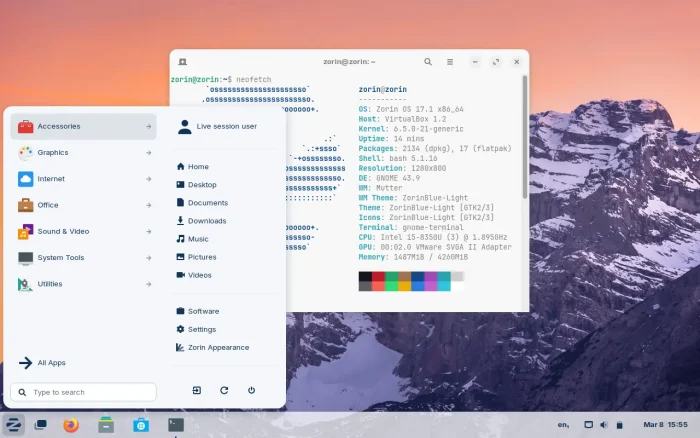Click the Restart icon in the menu
The width and height of the screenshot is (700, 438).
[x=224, y=390]
